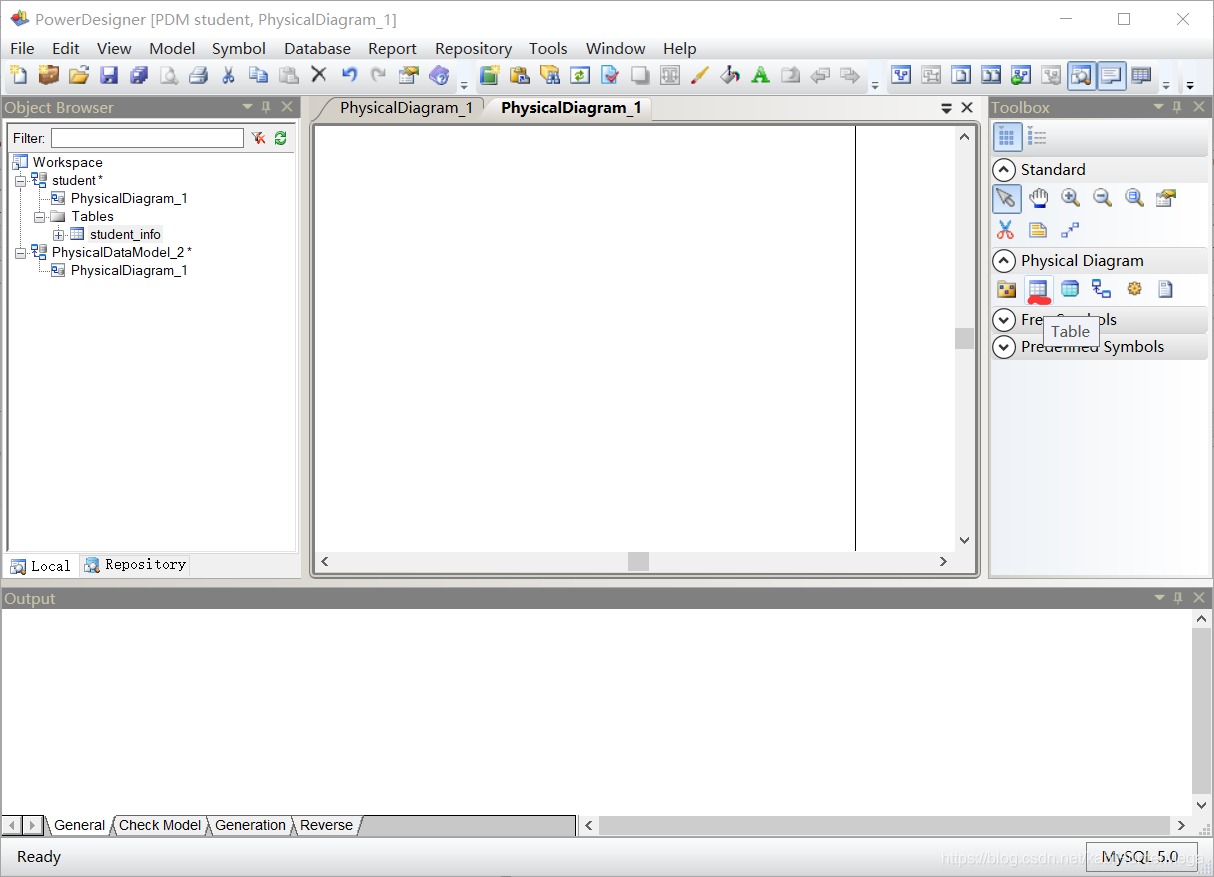This screenshot has height=877, width=1214.
Task: Click the New Project briefcase icon
Action: tap(49, 75)
